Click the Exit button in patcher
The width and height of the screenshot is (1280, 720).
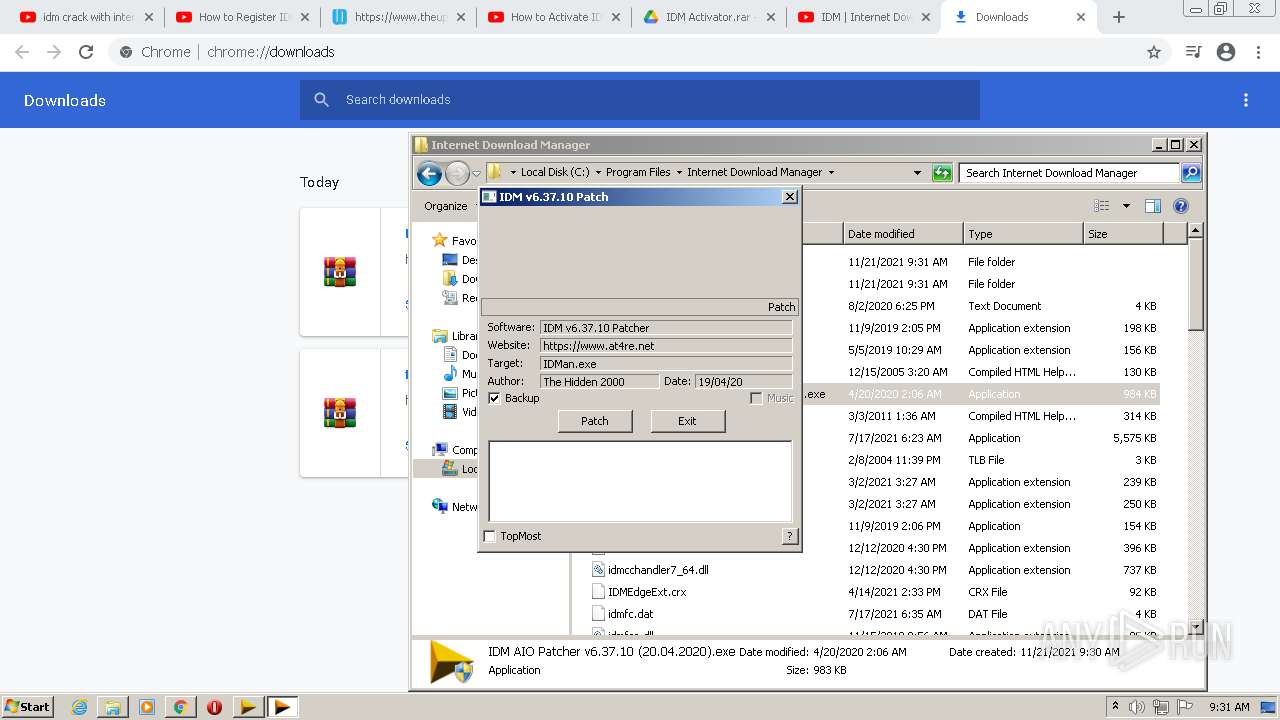[x=687, y=421]
